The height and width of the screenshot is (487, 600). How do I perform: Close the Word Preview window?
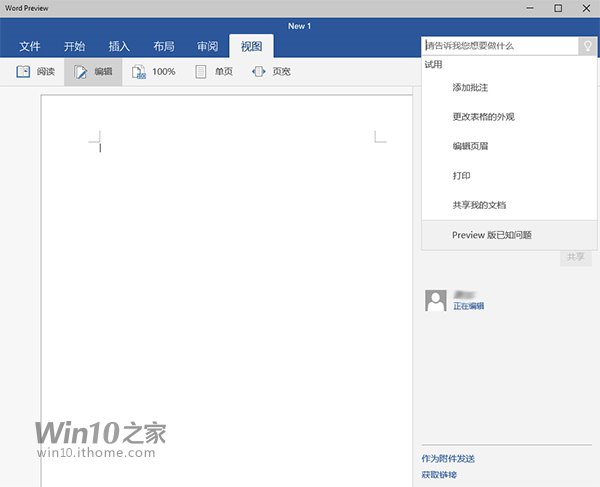[586, 8]
